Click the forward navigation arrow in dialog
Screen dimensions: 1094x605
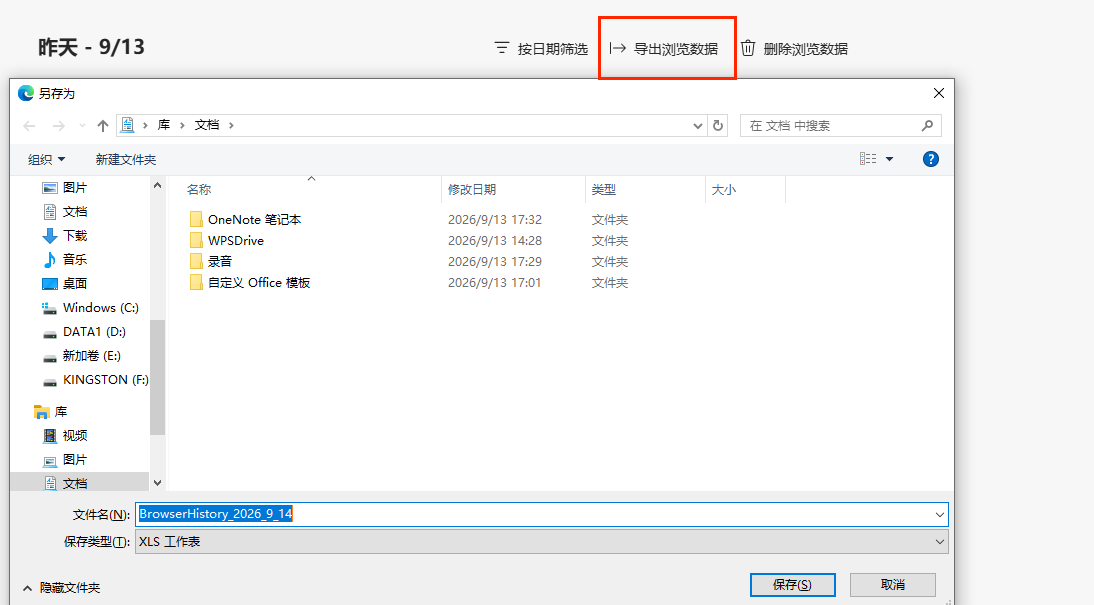click(x=59, y=126)
